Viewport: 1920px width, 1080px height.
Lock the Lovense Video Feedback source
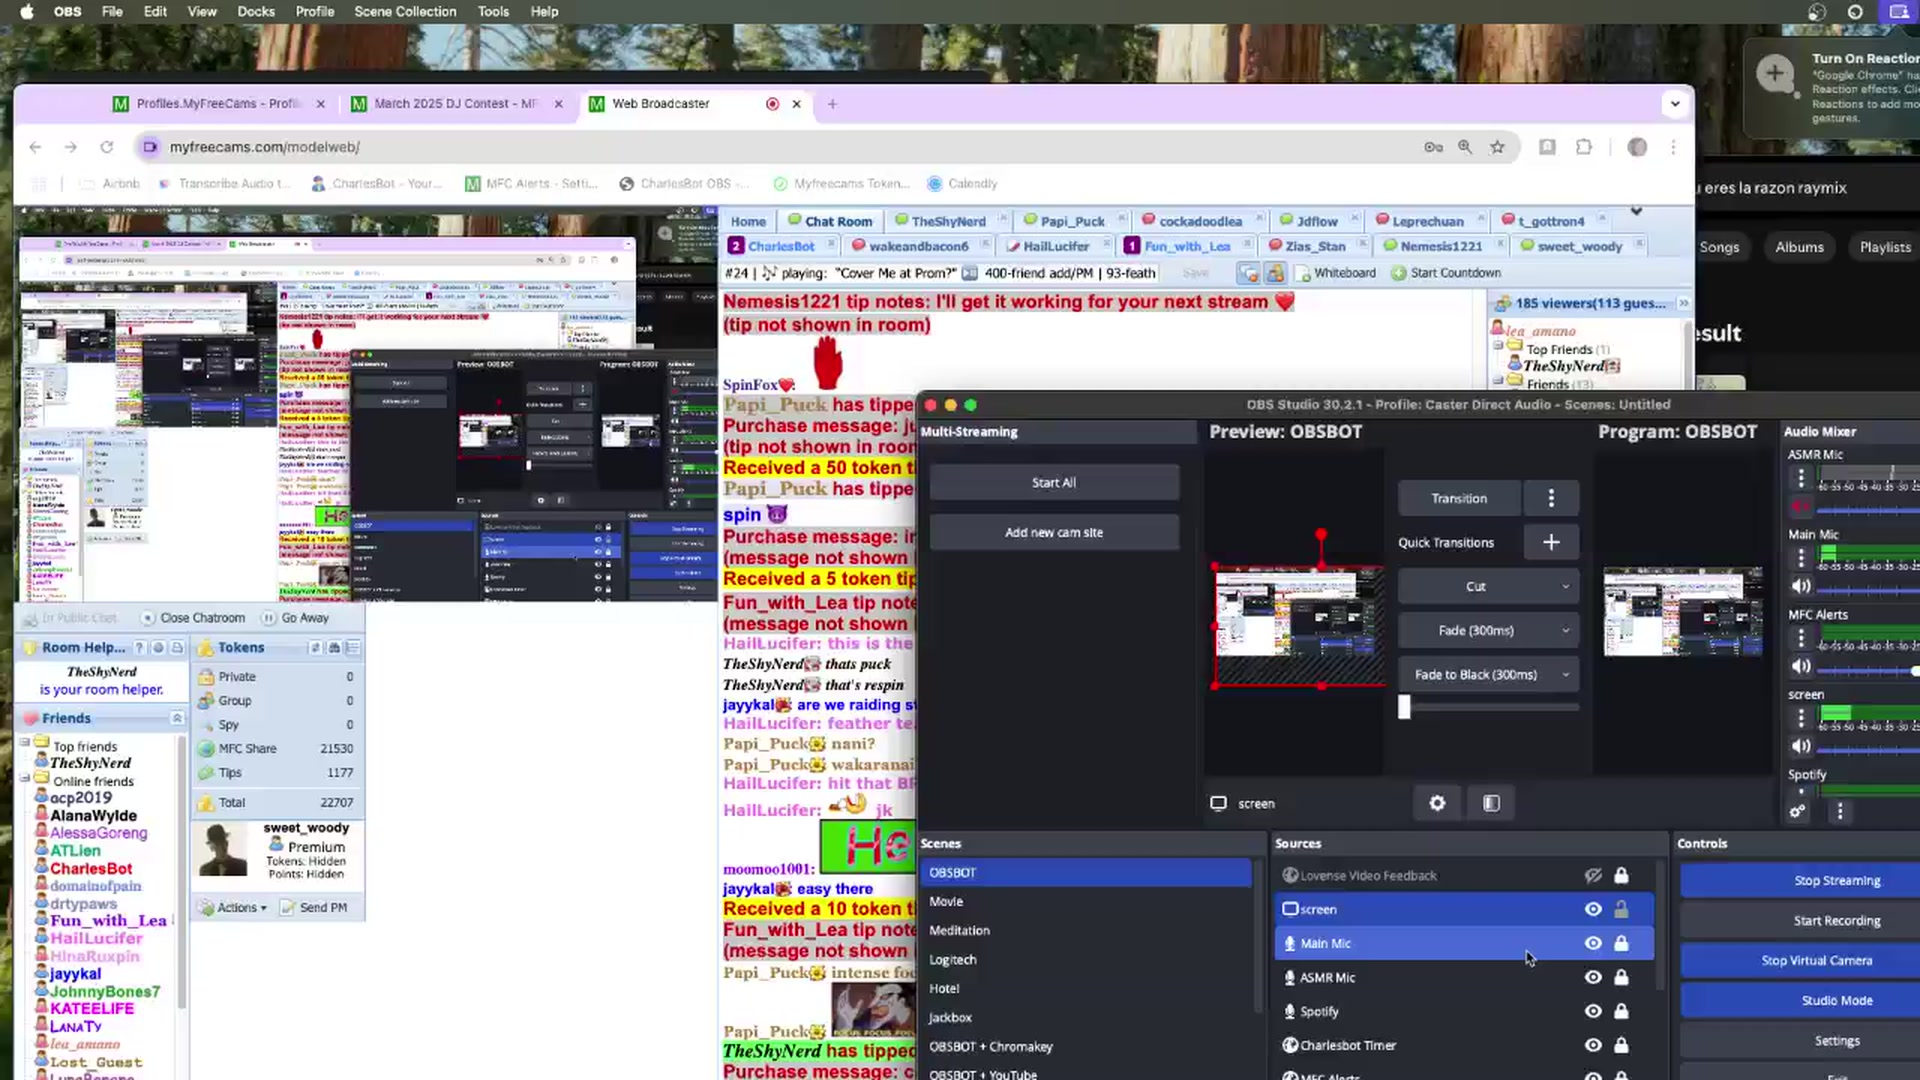[1621, 875]
